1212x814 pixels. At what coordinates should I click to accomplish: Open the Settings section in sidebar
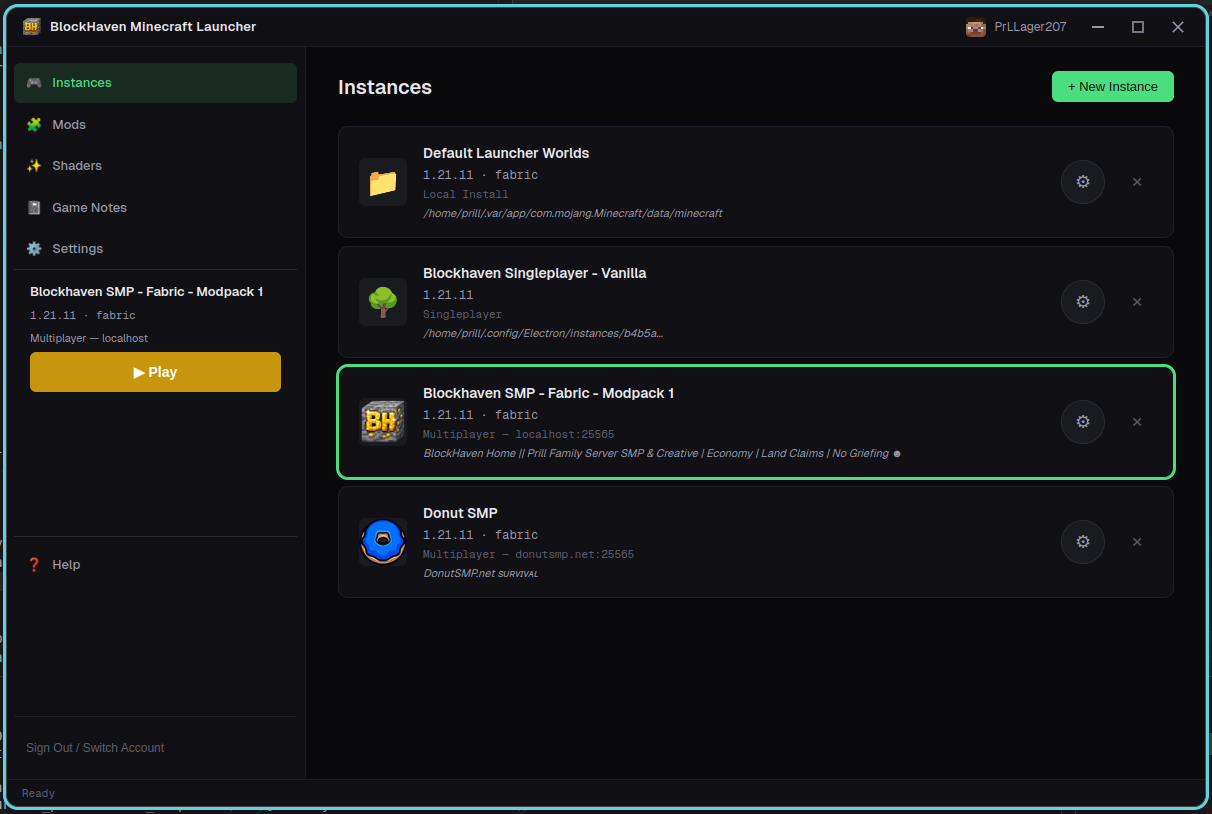click(x=155, y=249)
